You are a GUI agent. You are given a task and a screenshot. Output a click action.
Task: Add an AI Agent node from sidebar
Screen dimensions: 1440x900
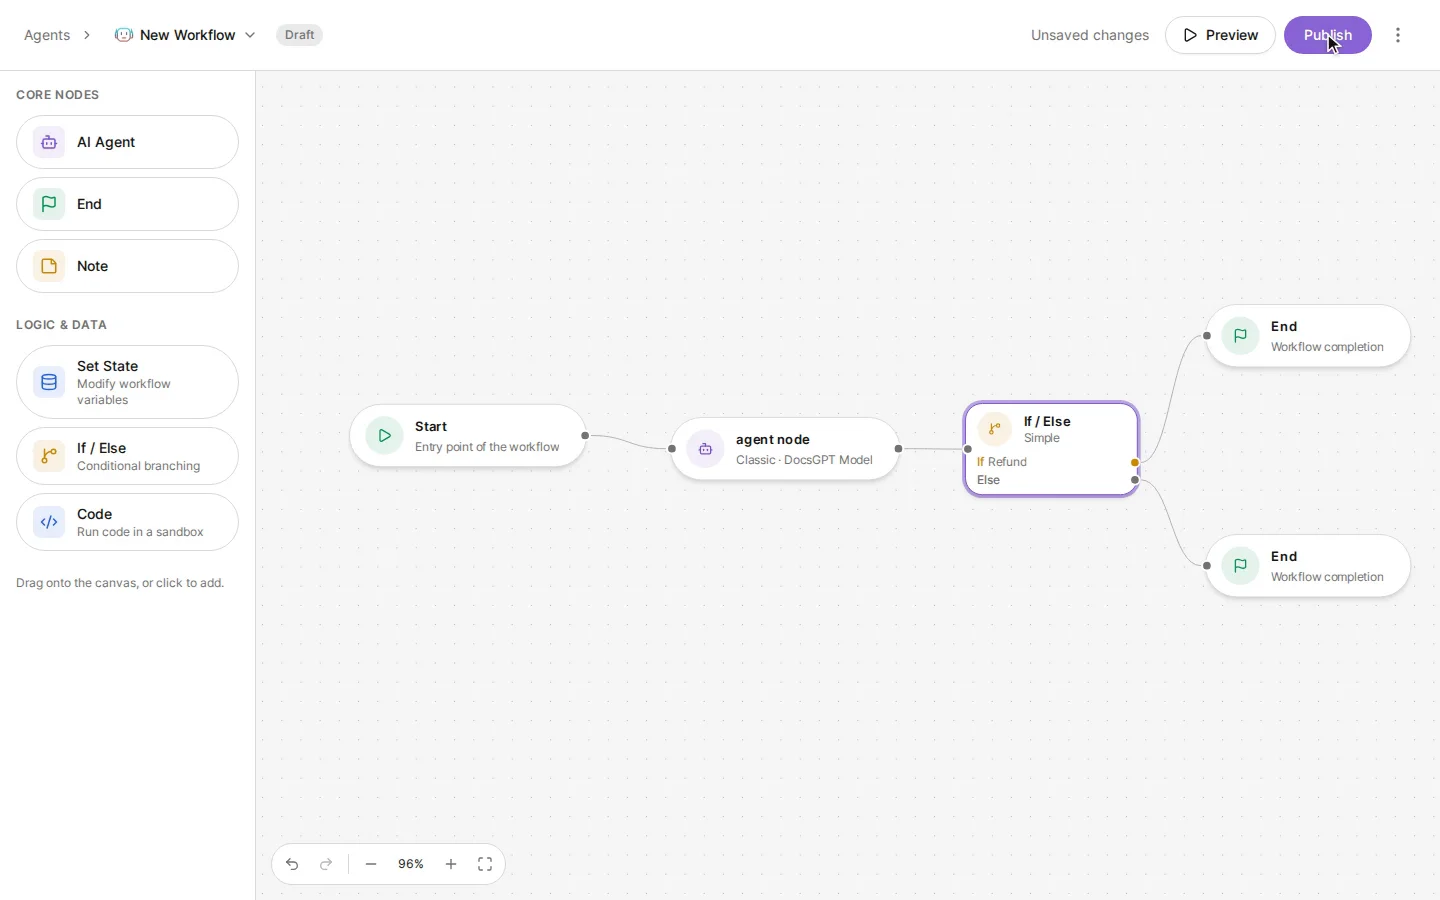point(127,142)
